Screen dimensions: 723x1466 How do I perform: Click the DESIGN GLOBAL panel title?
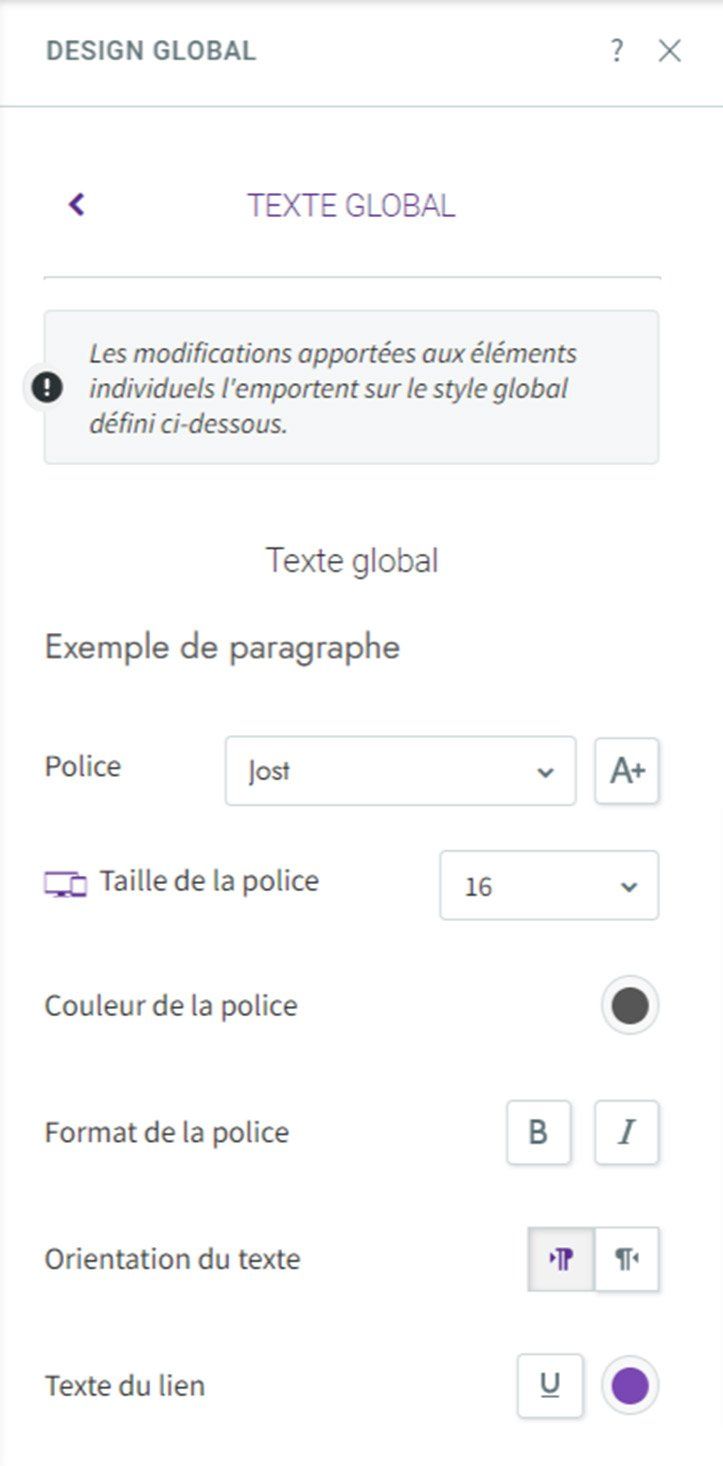click(151, 50)
